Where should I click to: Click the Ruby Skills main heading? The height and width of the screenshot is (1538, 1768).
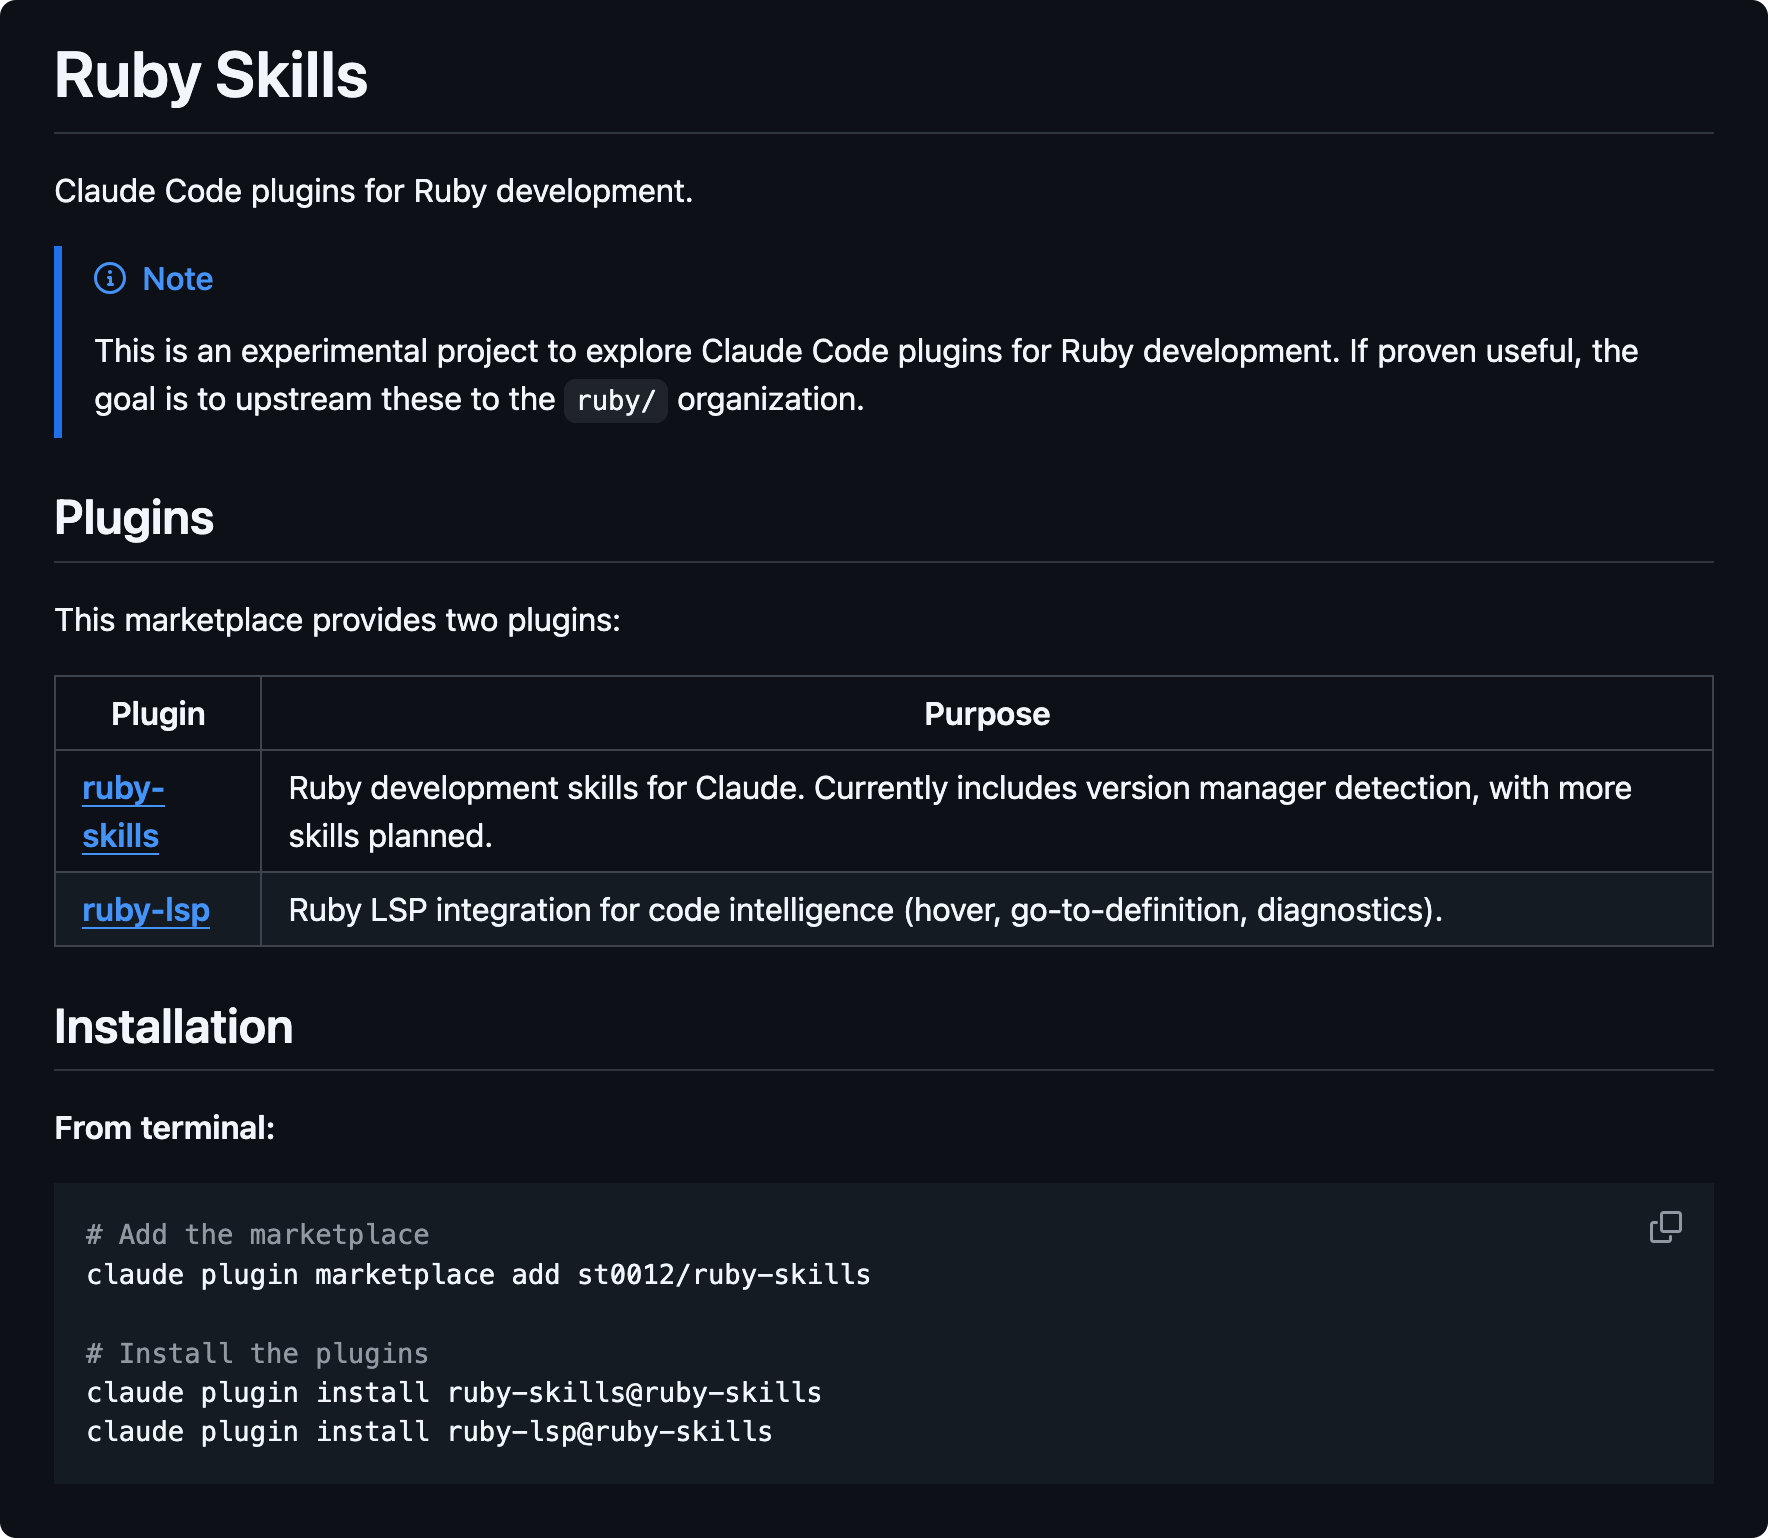pyautogui.click(x=211, y=76)
